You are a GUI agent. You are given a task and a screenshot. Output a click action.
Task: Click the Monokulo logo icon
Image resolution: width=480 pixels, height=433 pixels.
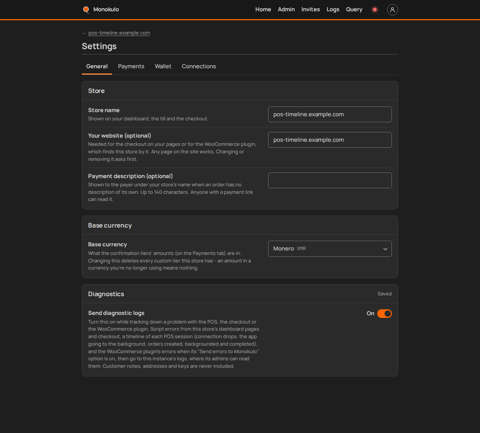[x=86, y=10]
